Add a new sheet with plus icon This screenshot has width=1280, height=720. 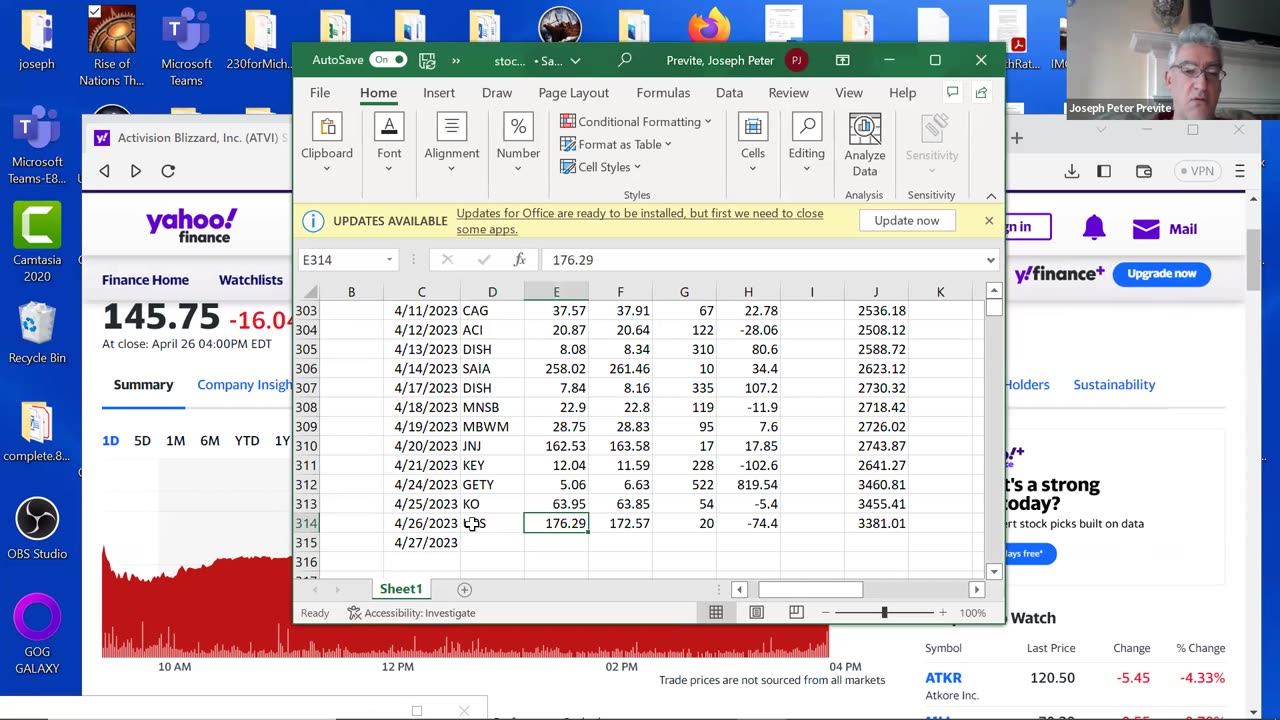(x=464, y=589)
